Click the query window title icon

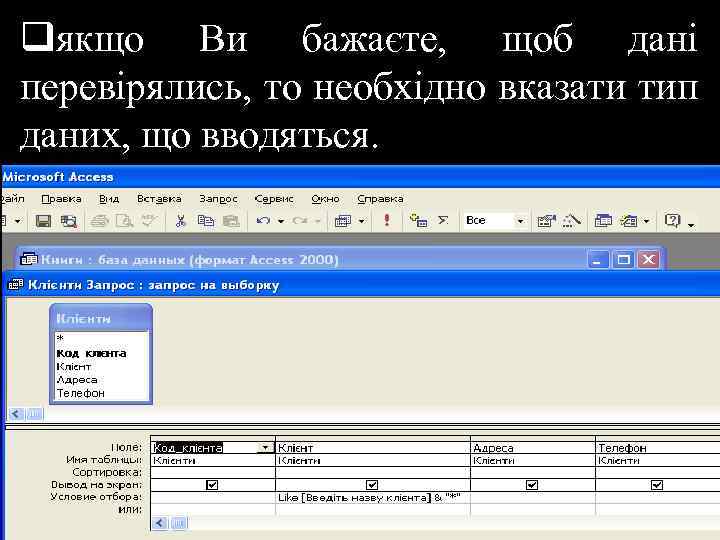pos(16,285)
